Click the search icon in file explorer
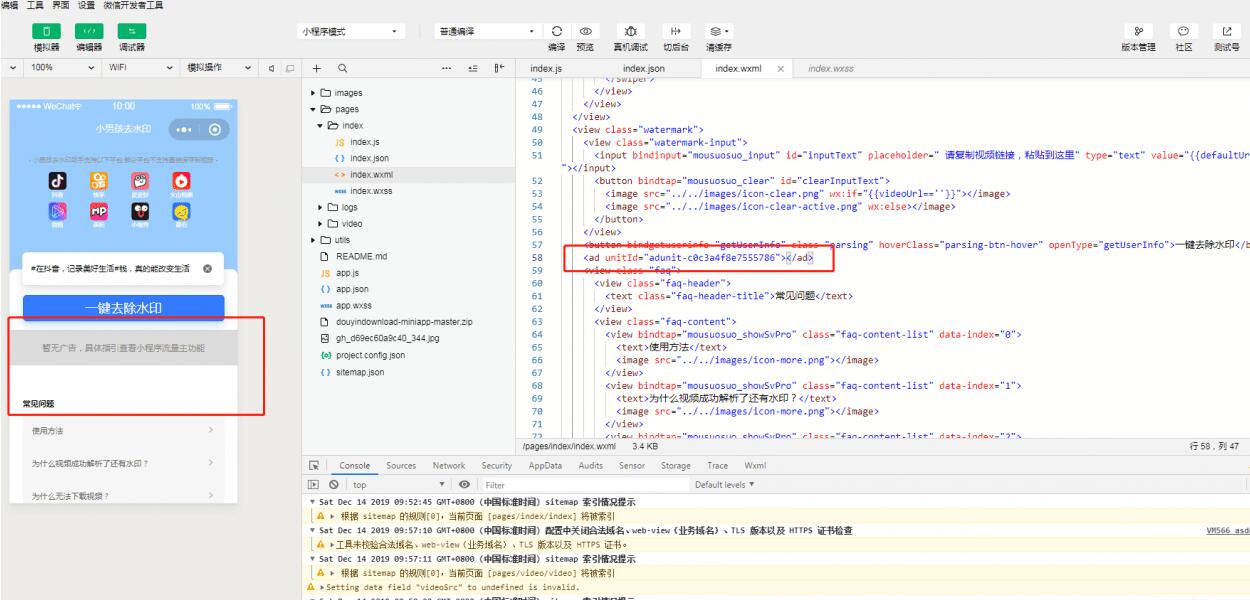Viewport: 1250px width, 600px height. (x=342, y=68)
